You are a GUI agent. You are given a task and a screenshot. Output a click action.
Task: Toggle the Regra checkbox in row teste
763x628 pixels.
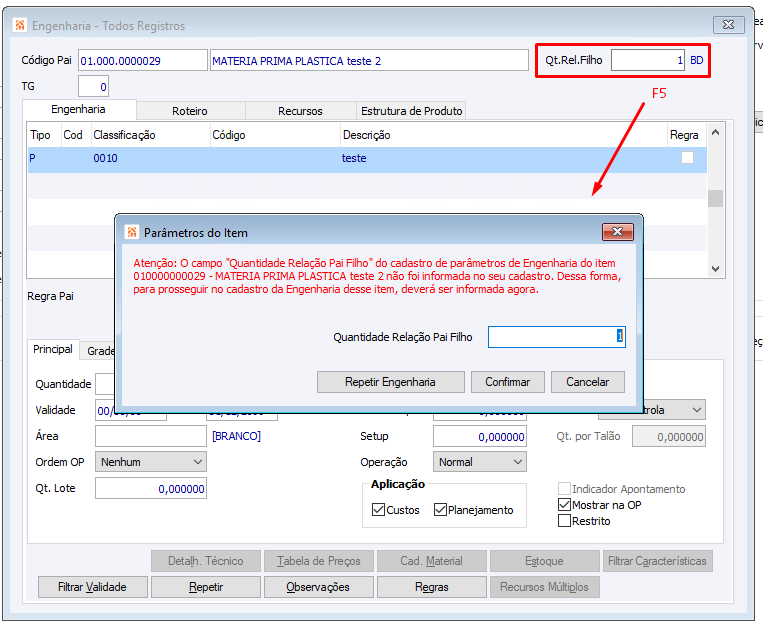(x=687, y=158)
